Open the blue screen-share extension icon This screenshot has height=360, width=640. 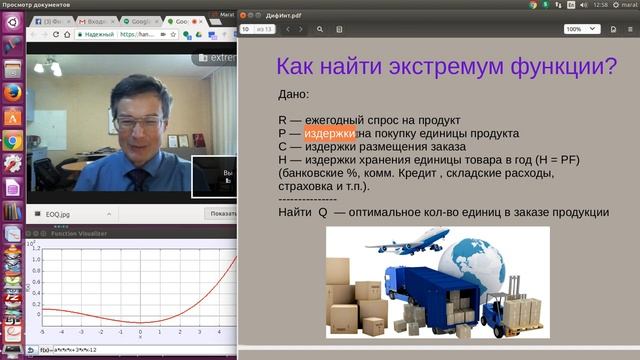pos(212,36)
